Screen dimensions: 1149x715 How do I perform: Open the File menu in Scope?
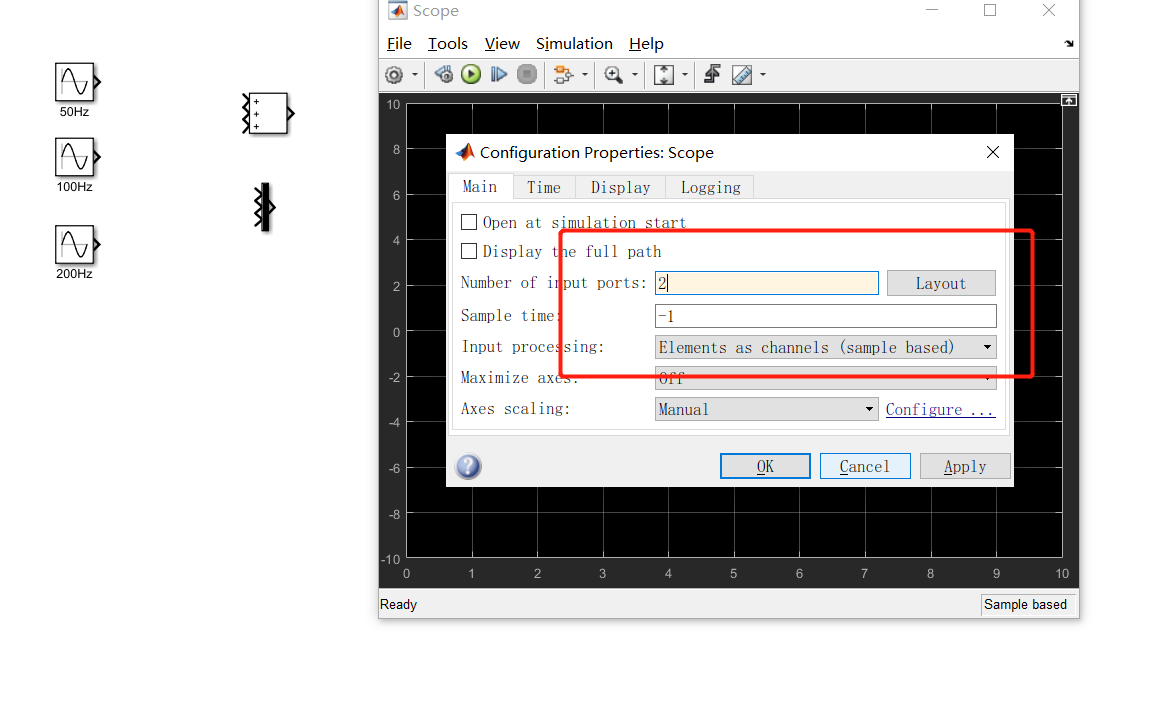click(x=399, y=44)
